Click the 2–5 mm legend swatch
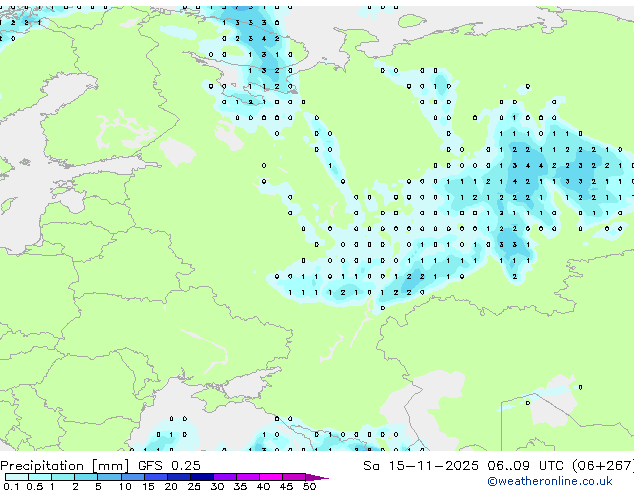This screenshot has height=490, width=634. pos(86,477)
